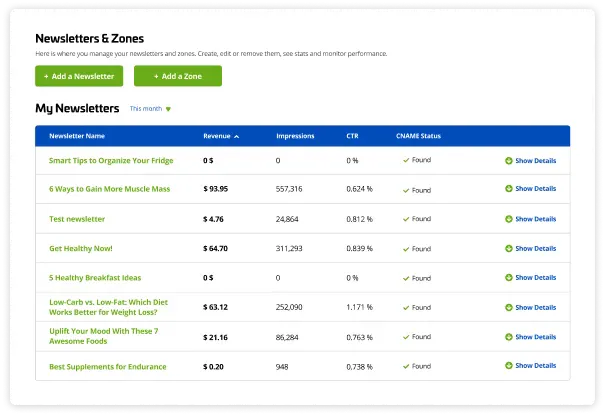Expand details icon for Low-Carb vs. Low-Fat row
The height and width of the screenshot is (415, 605).
509,307
